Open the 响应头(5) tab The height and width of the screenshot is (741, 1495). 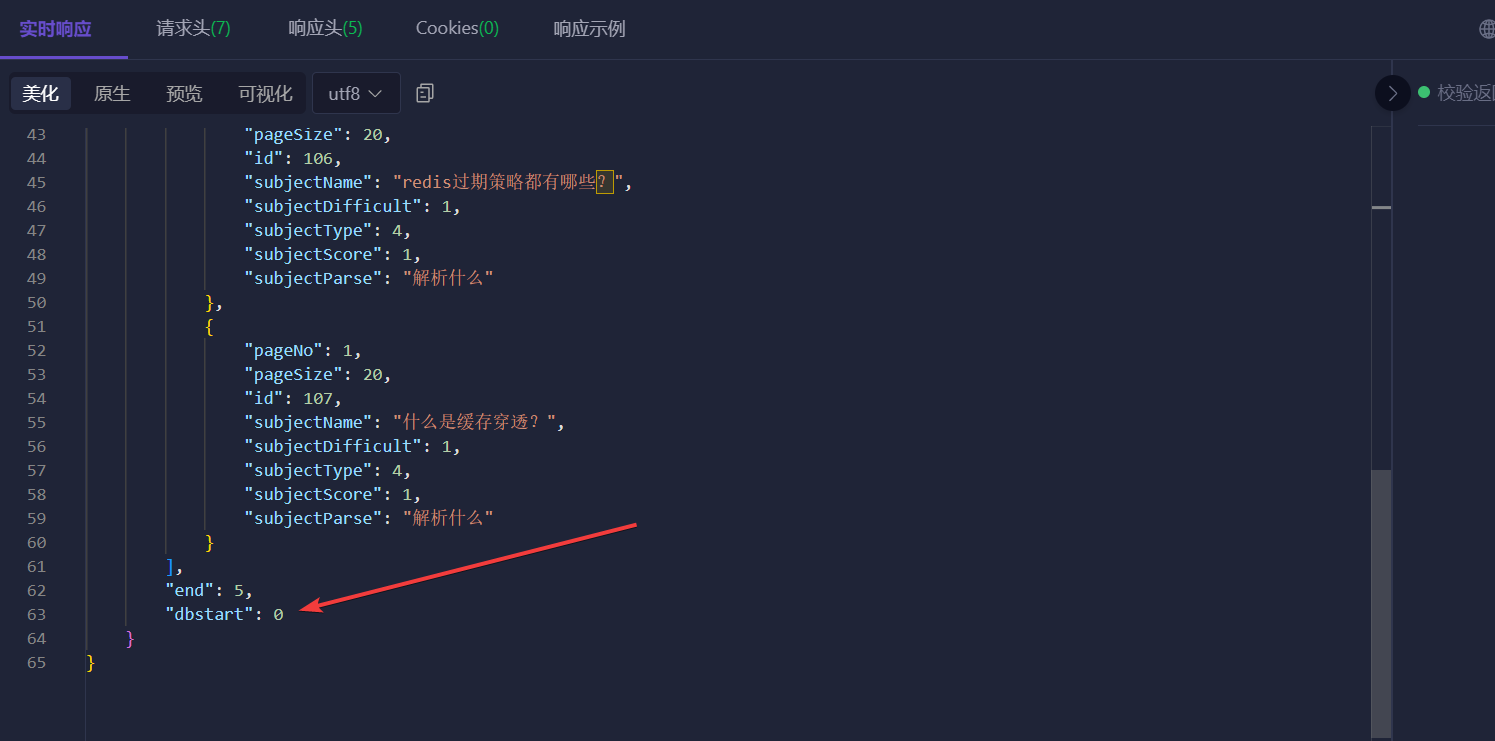pyautogui.click(x=325, y=28)
